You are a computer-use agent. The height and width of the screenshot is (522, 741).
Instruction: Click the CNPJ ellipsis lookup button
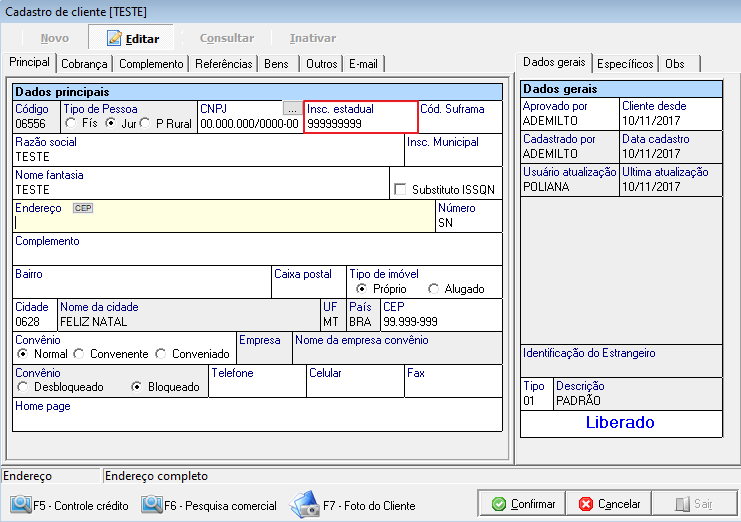tap(292, 108)
